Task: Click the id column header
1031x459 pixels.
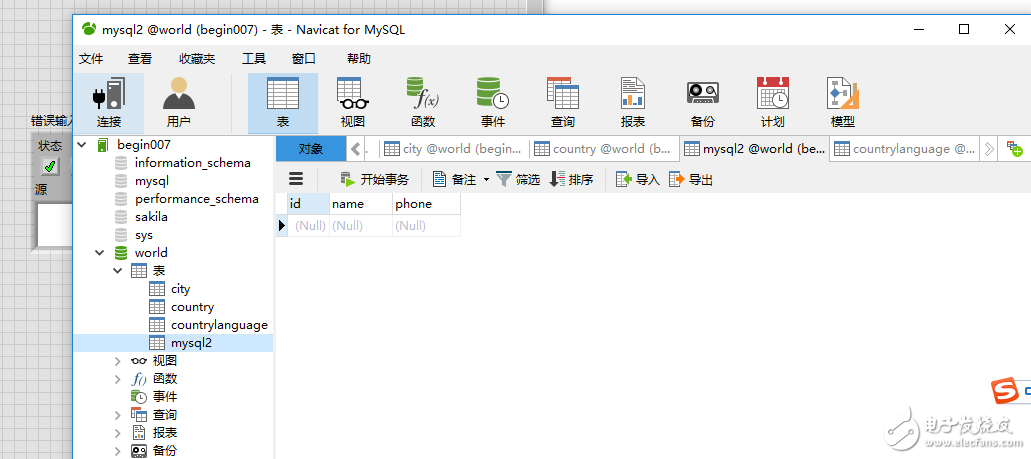Action: pos(308,204)
